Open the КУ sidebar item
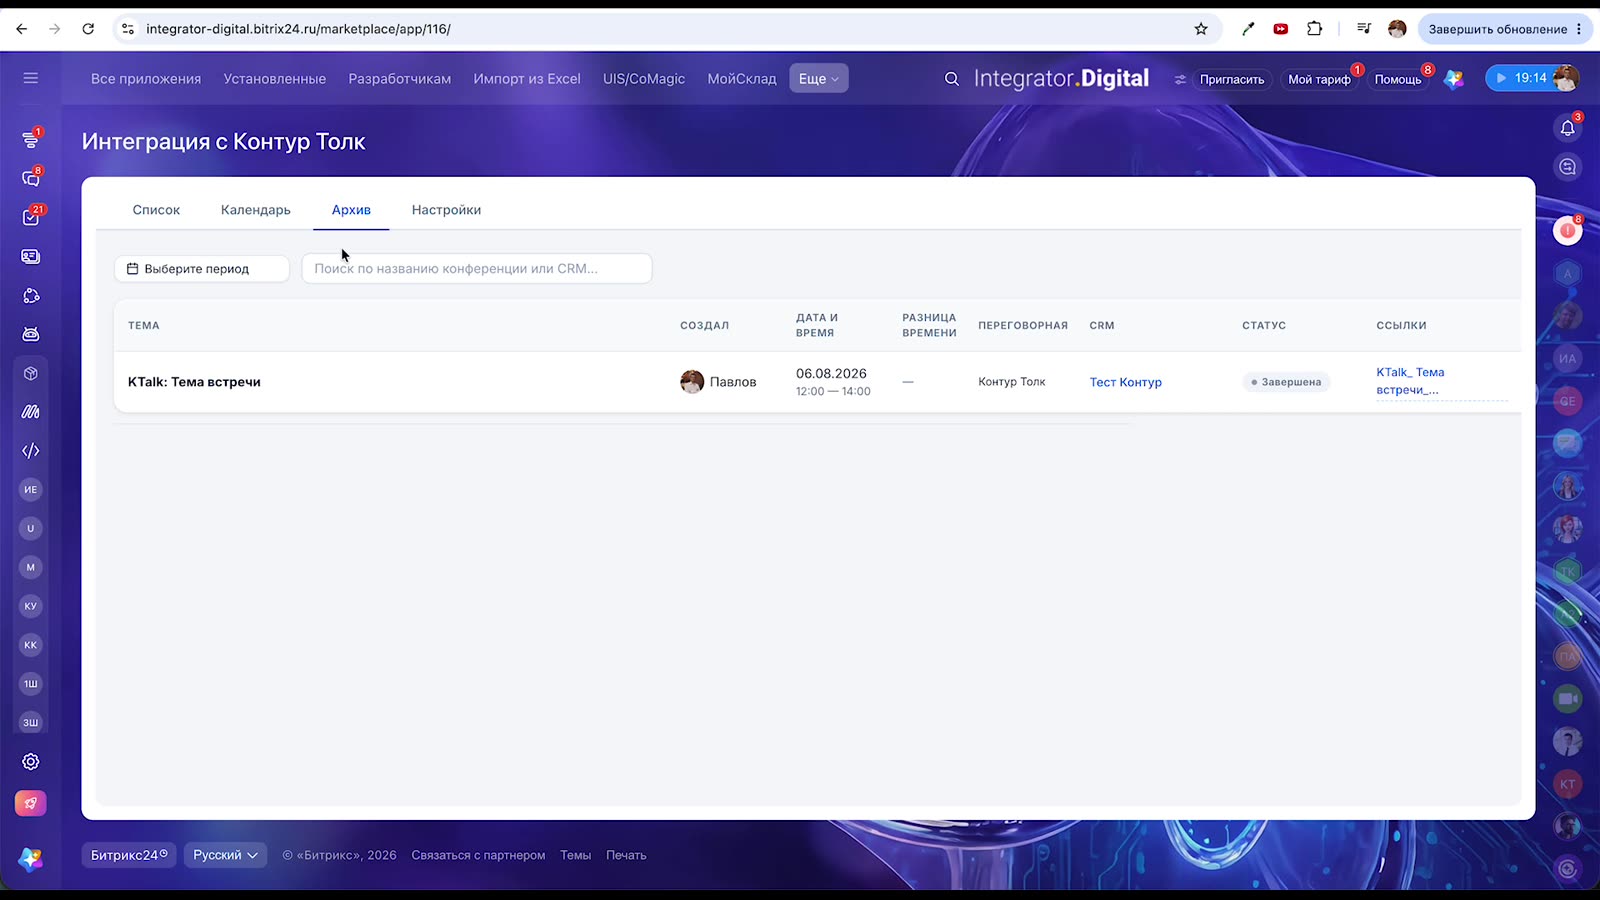This screenshot has height=900, width=1600. [31, 606]
